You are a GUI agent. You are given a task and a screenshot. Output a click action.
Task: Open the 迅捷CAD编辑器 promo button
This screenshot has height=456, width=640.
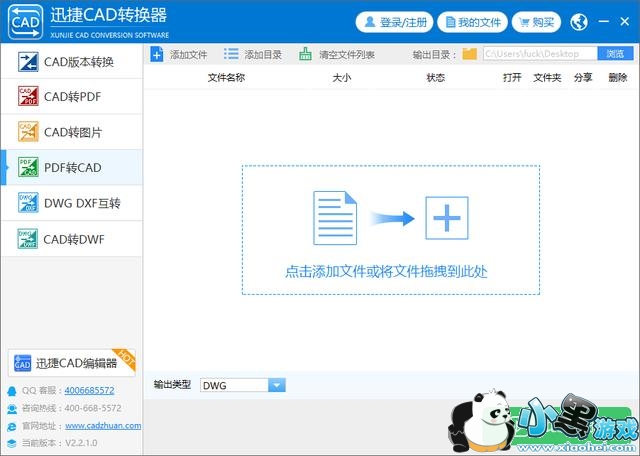pyautogui.click(x=71, y=363)
